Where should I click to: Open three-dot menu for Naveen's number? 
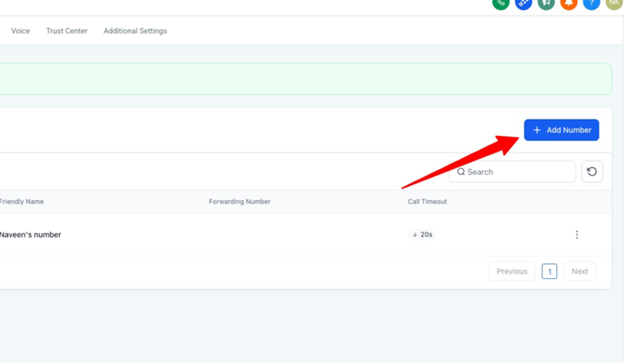[577, 235]
